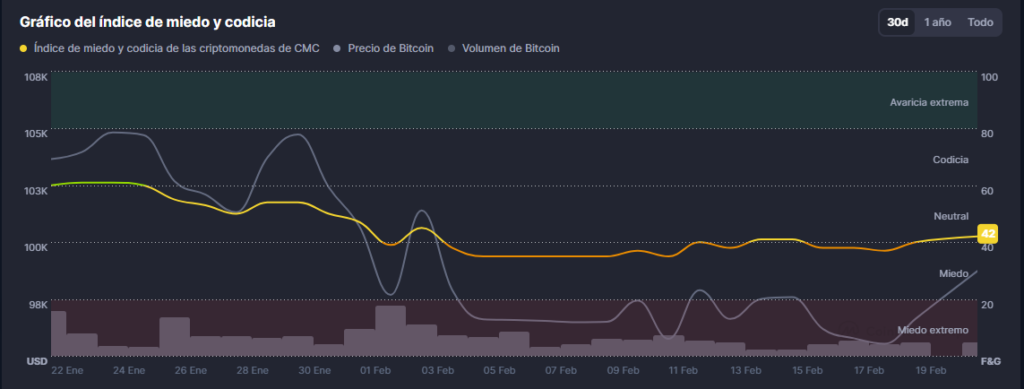Toggle the yellow CMC fear and greed index legend
1024x389 pixels.
pos(170,48)
